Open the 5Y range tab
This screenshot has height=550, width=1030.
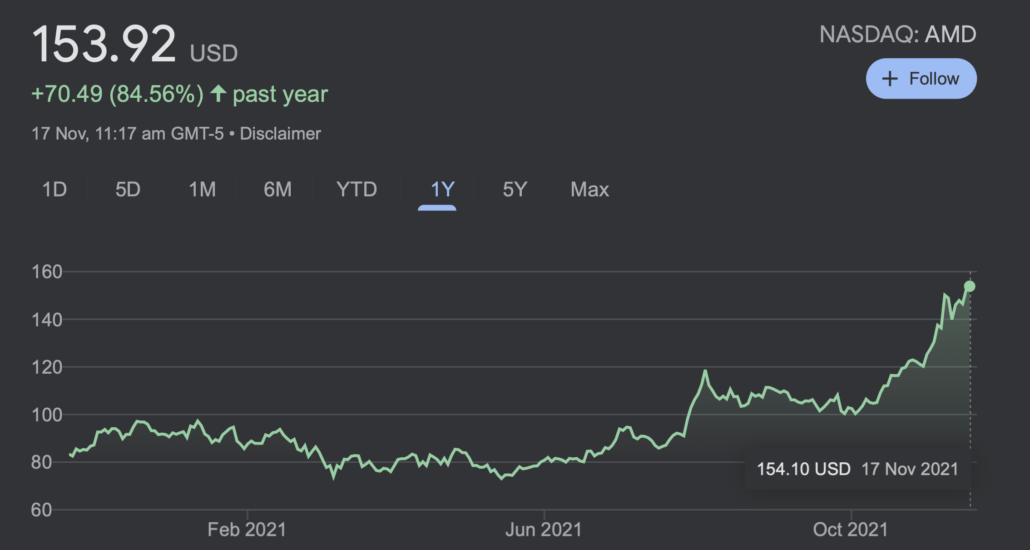515,190
